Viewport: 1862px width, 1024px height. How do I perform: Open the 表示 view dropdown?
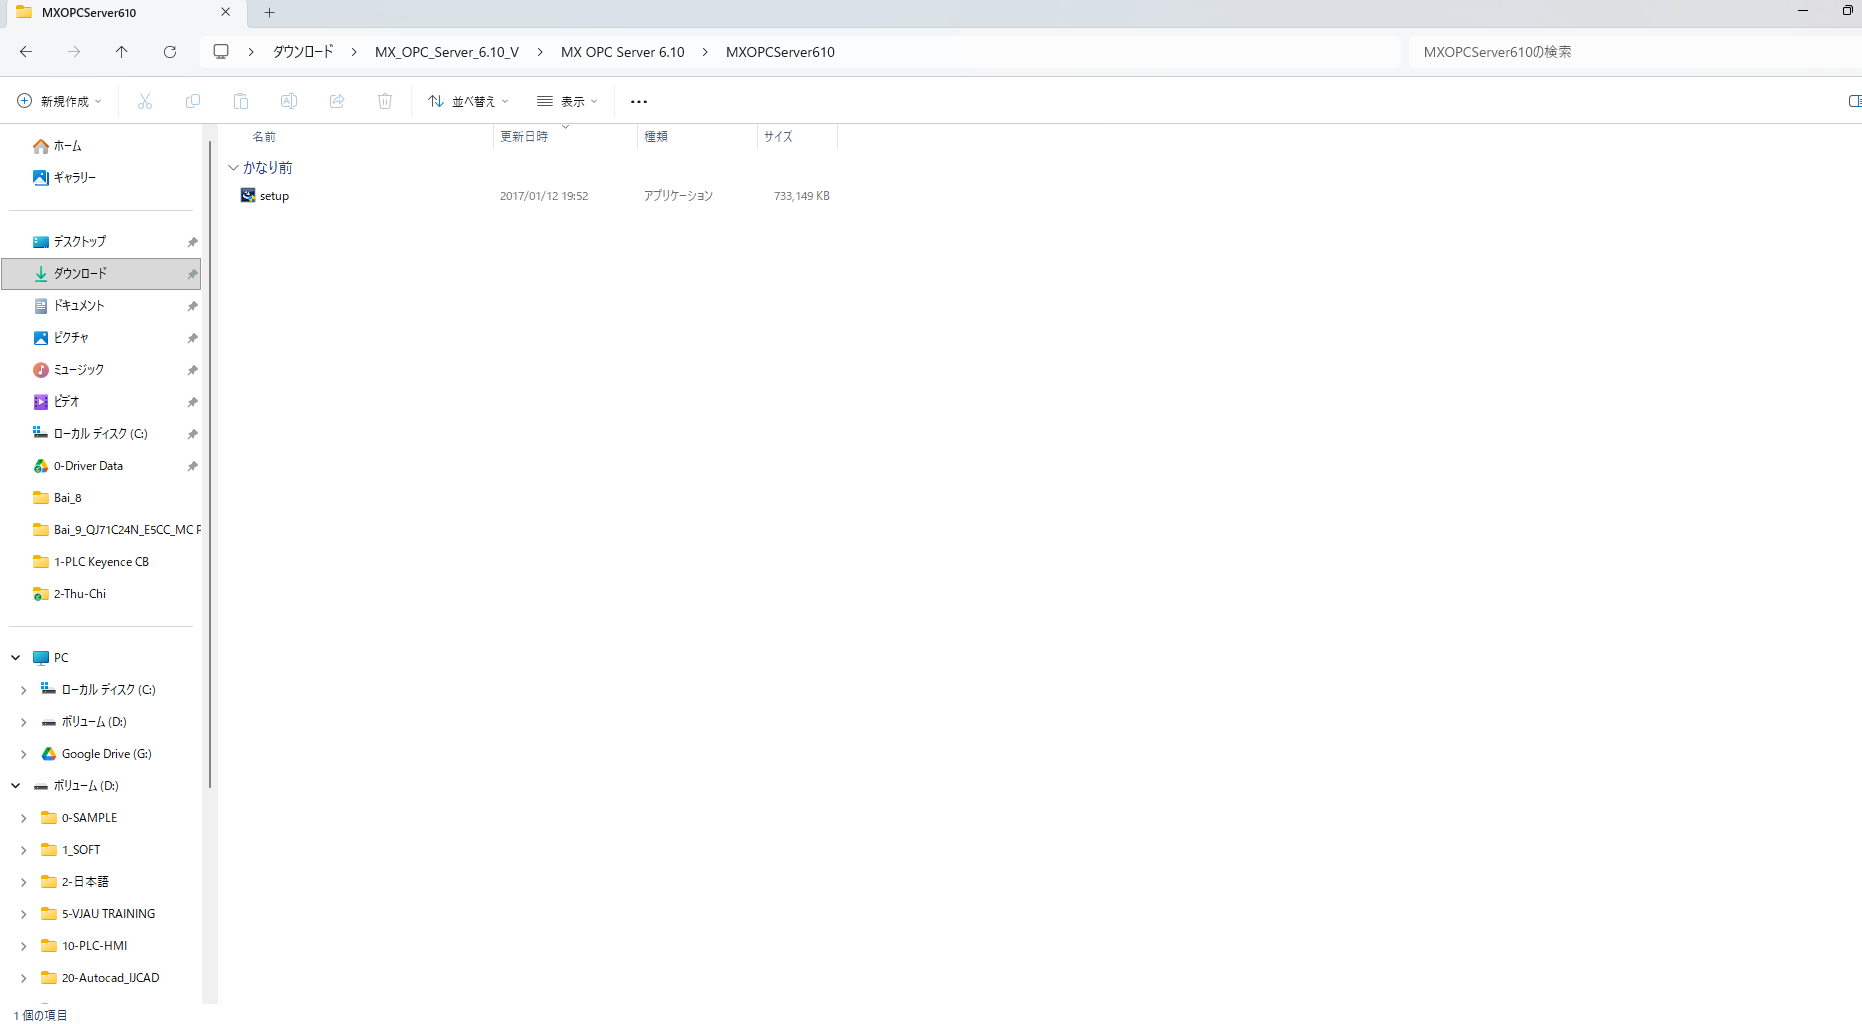pyautogui.click(x=567, y=101)
